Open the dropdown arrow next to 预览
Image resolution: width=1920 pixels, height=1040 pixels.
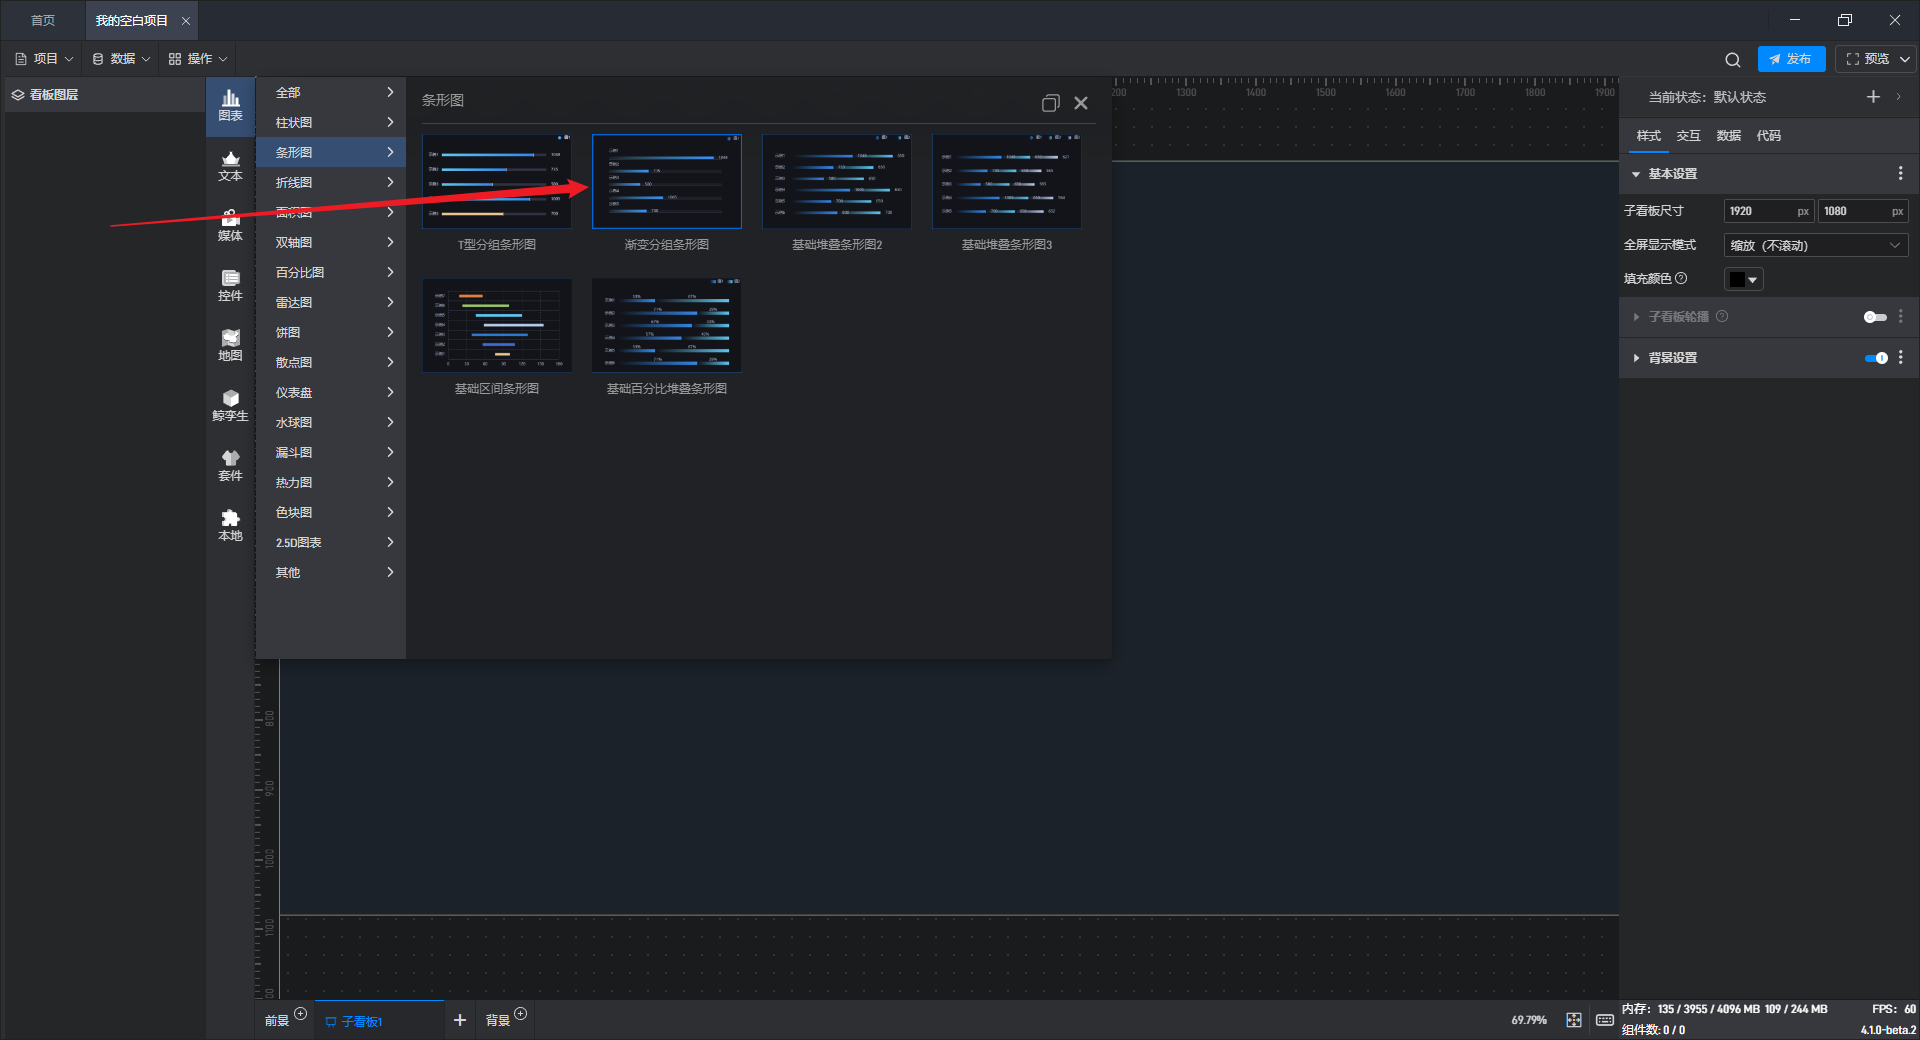pyautogui.click(x=1905, y=59)
